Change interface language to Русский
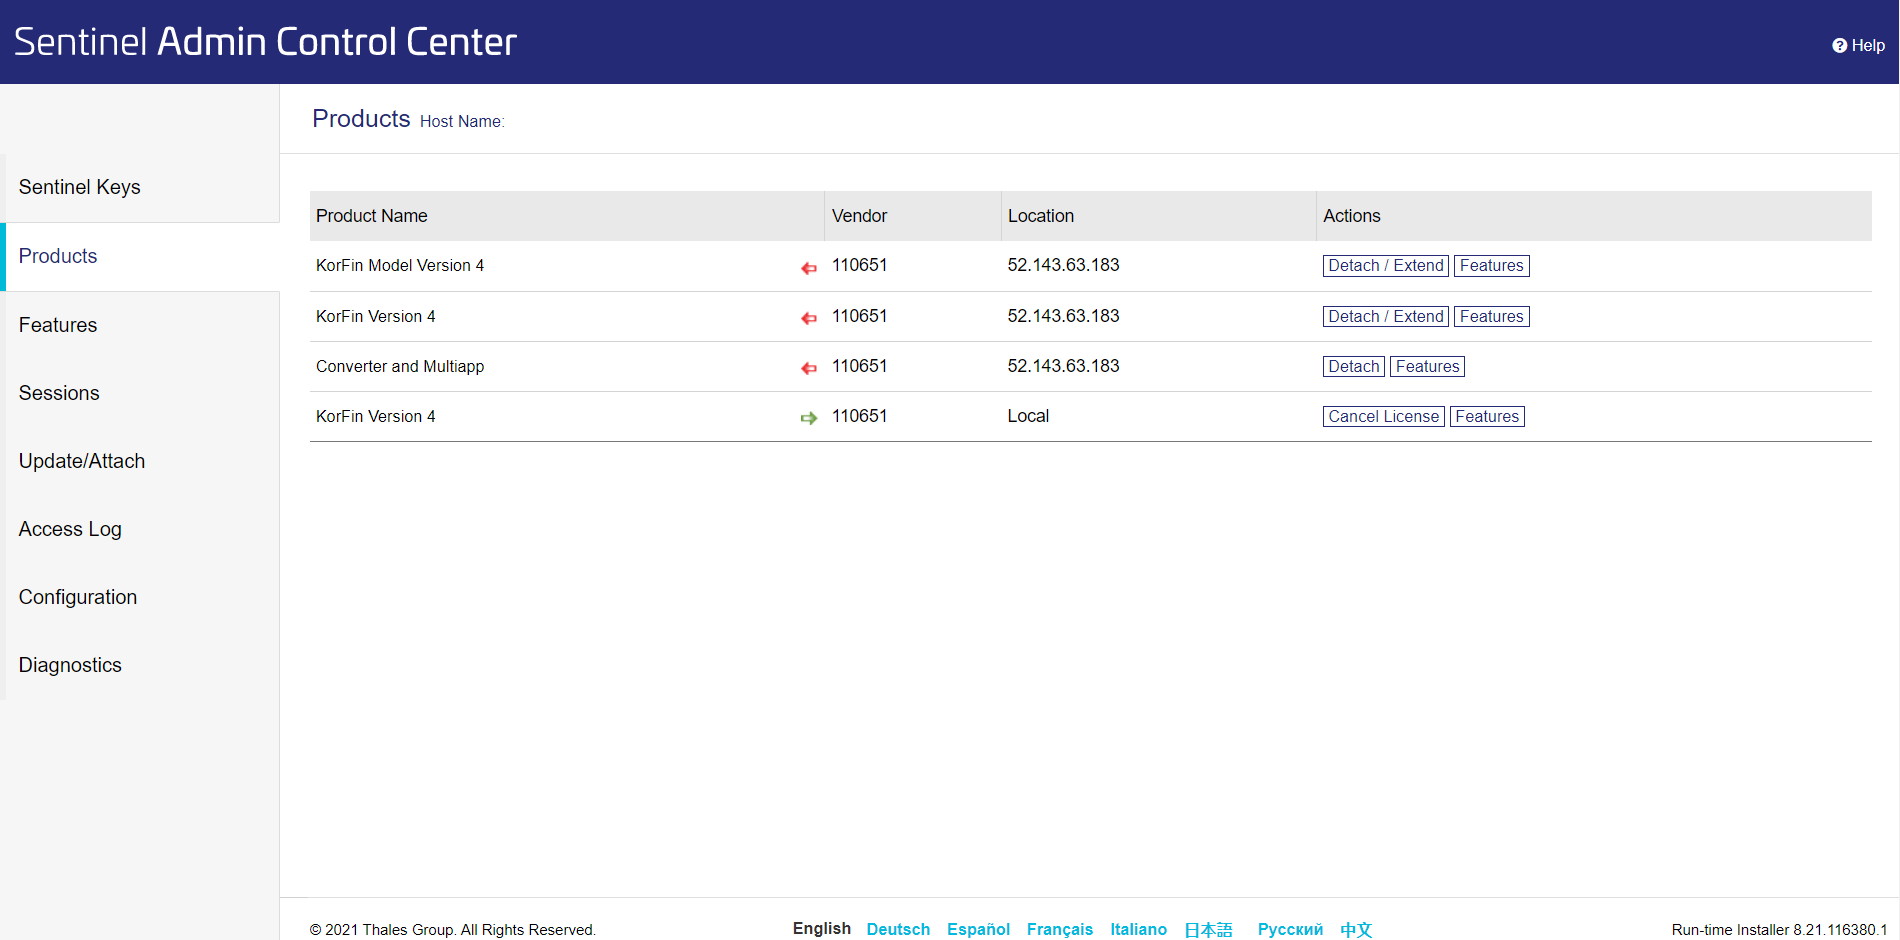 pos(1290,929)
